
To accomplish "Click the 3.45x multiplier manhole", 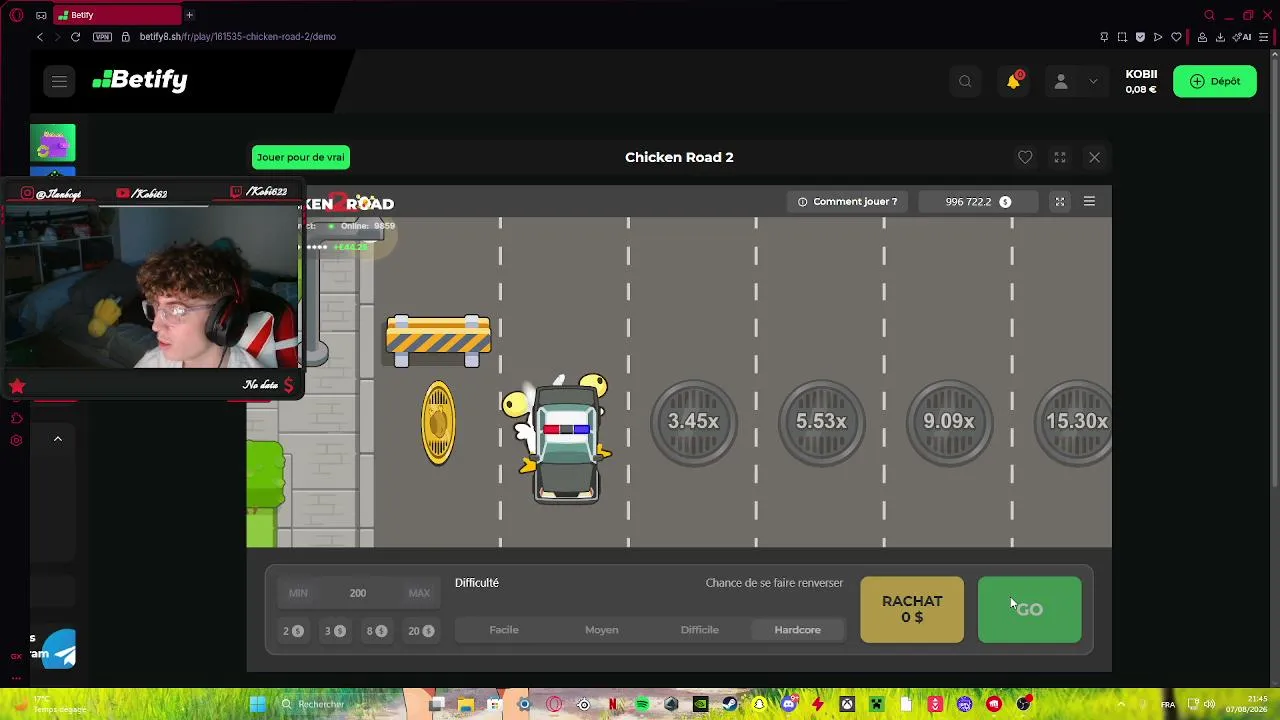I will [x=693, y=422].
